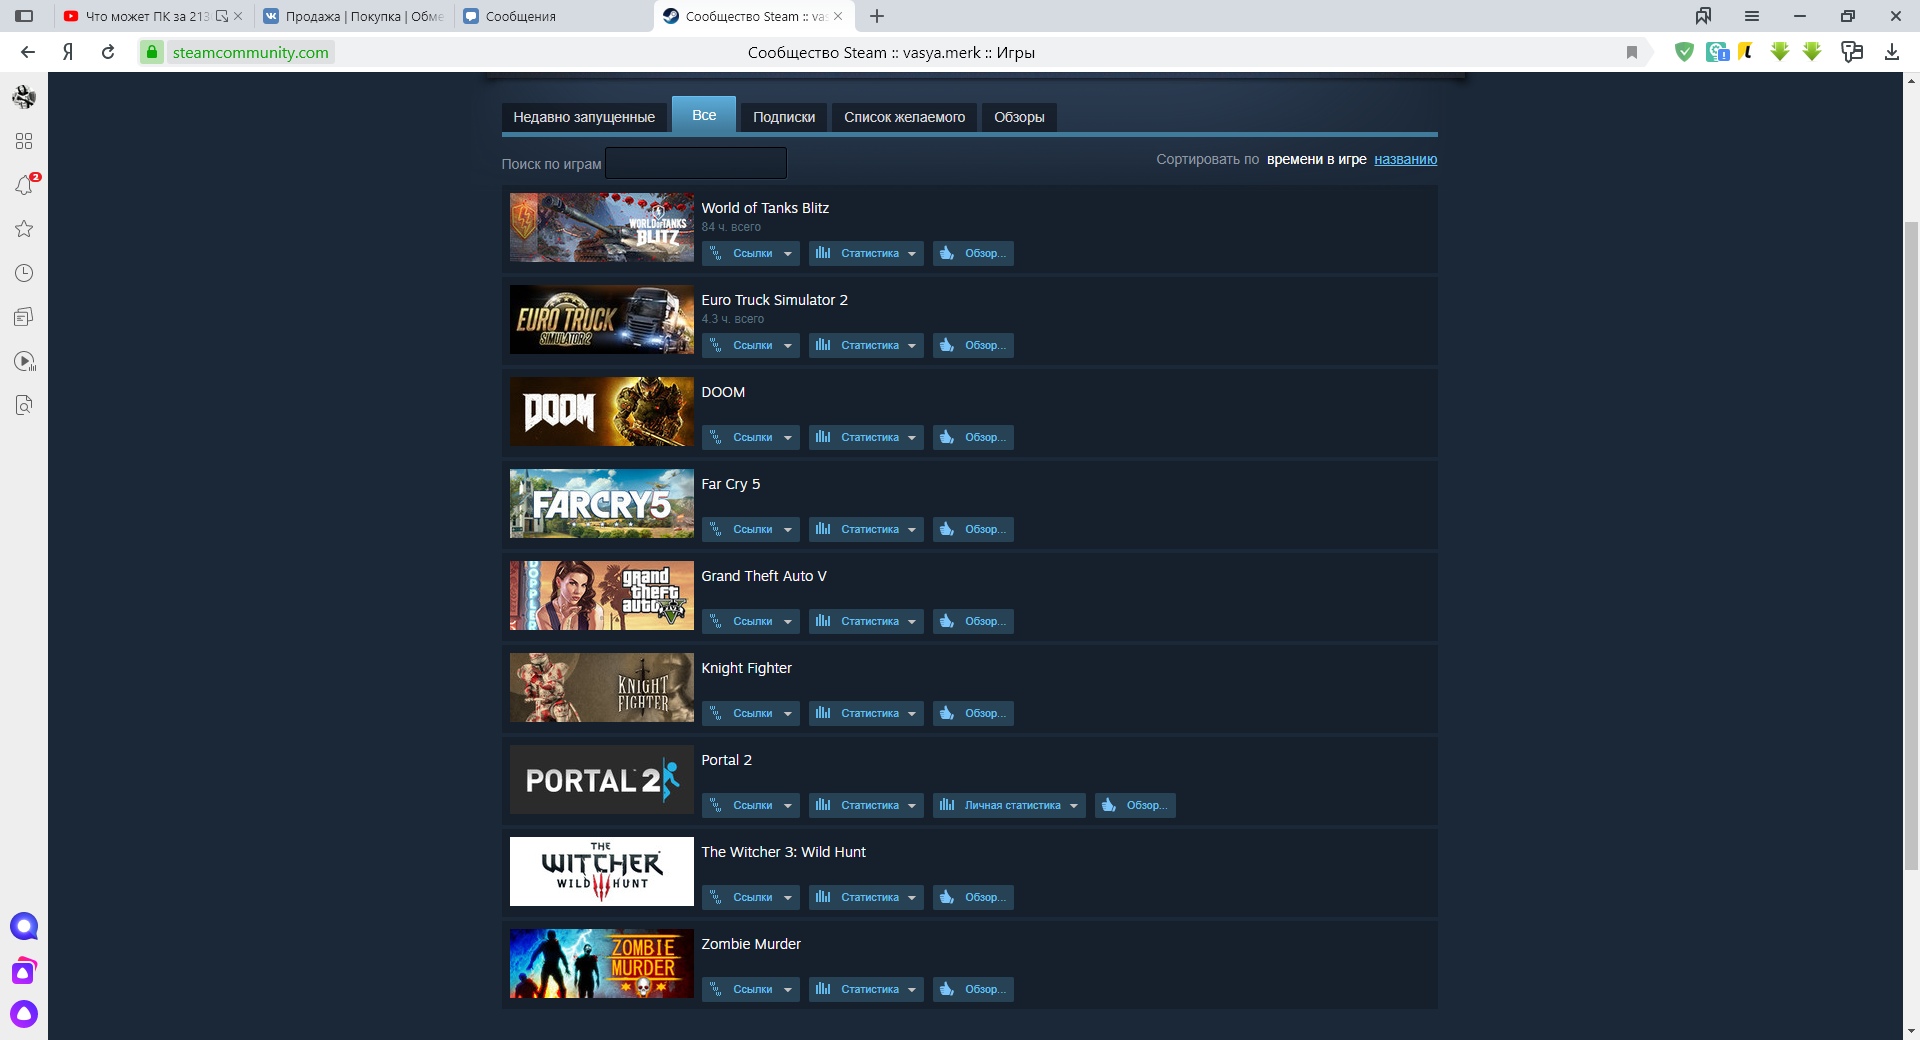Click the Witcher 3 Wild Hunt thumbnail
Screen dimensions: 1920x1040
(x=602, y=872)
